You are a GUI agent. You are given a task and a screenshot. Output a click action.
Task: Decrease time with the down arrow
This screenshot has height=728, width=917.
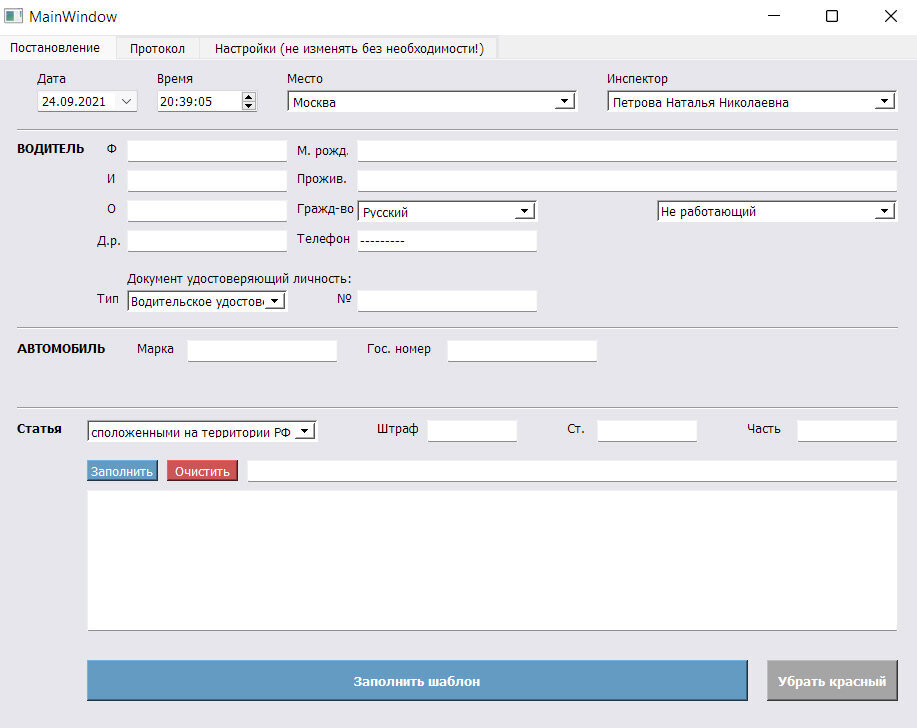[x=249, y=106]
